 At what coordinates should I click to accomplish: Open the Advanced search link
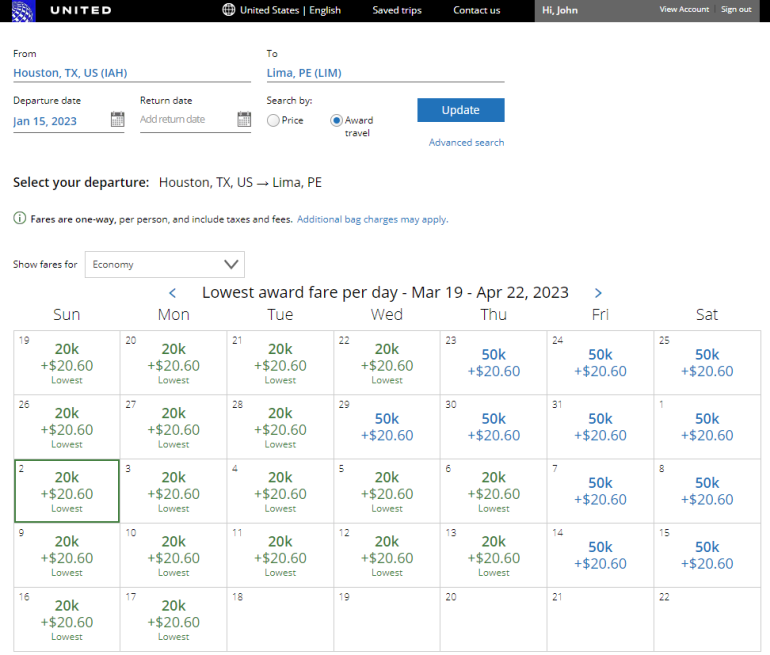click(466, 143)
